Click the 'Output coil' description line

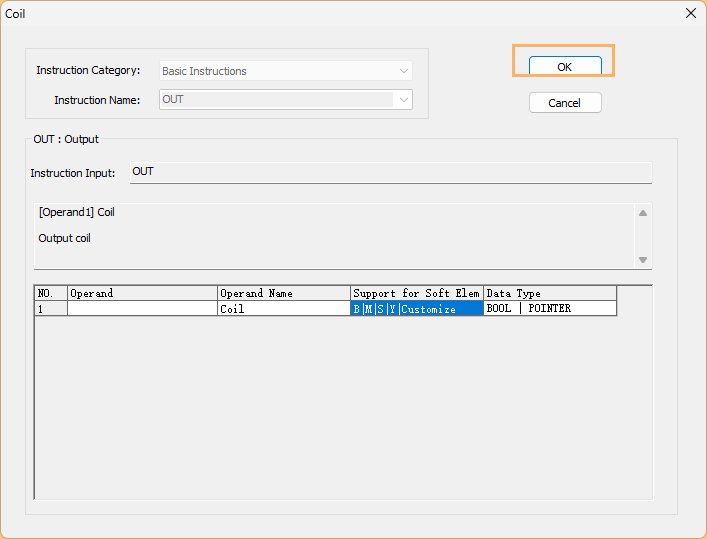(64, 238)
